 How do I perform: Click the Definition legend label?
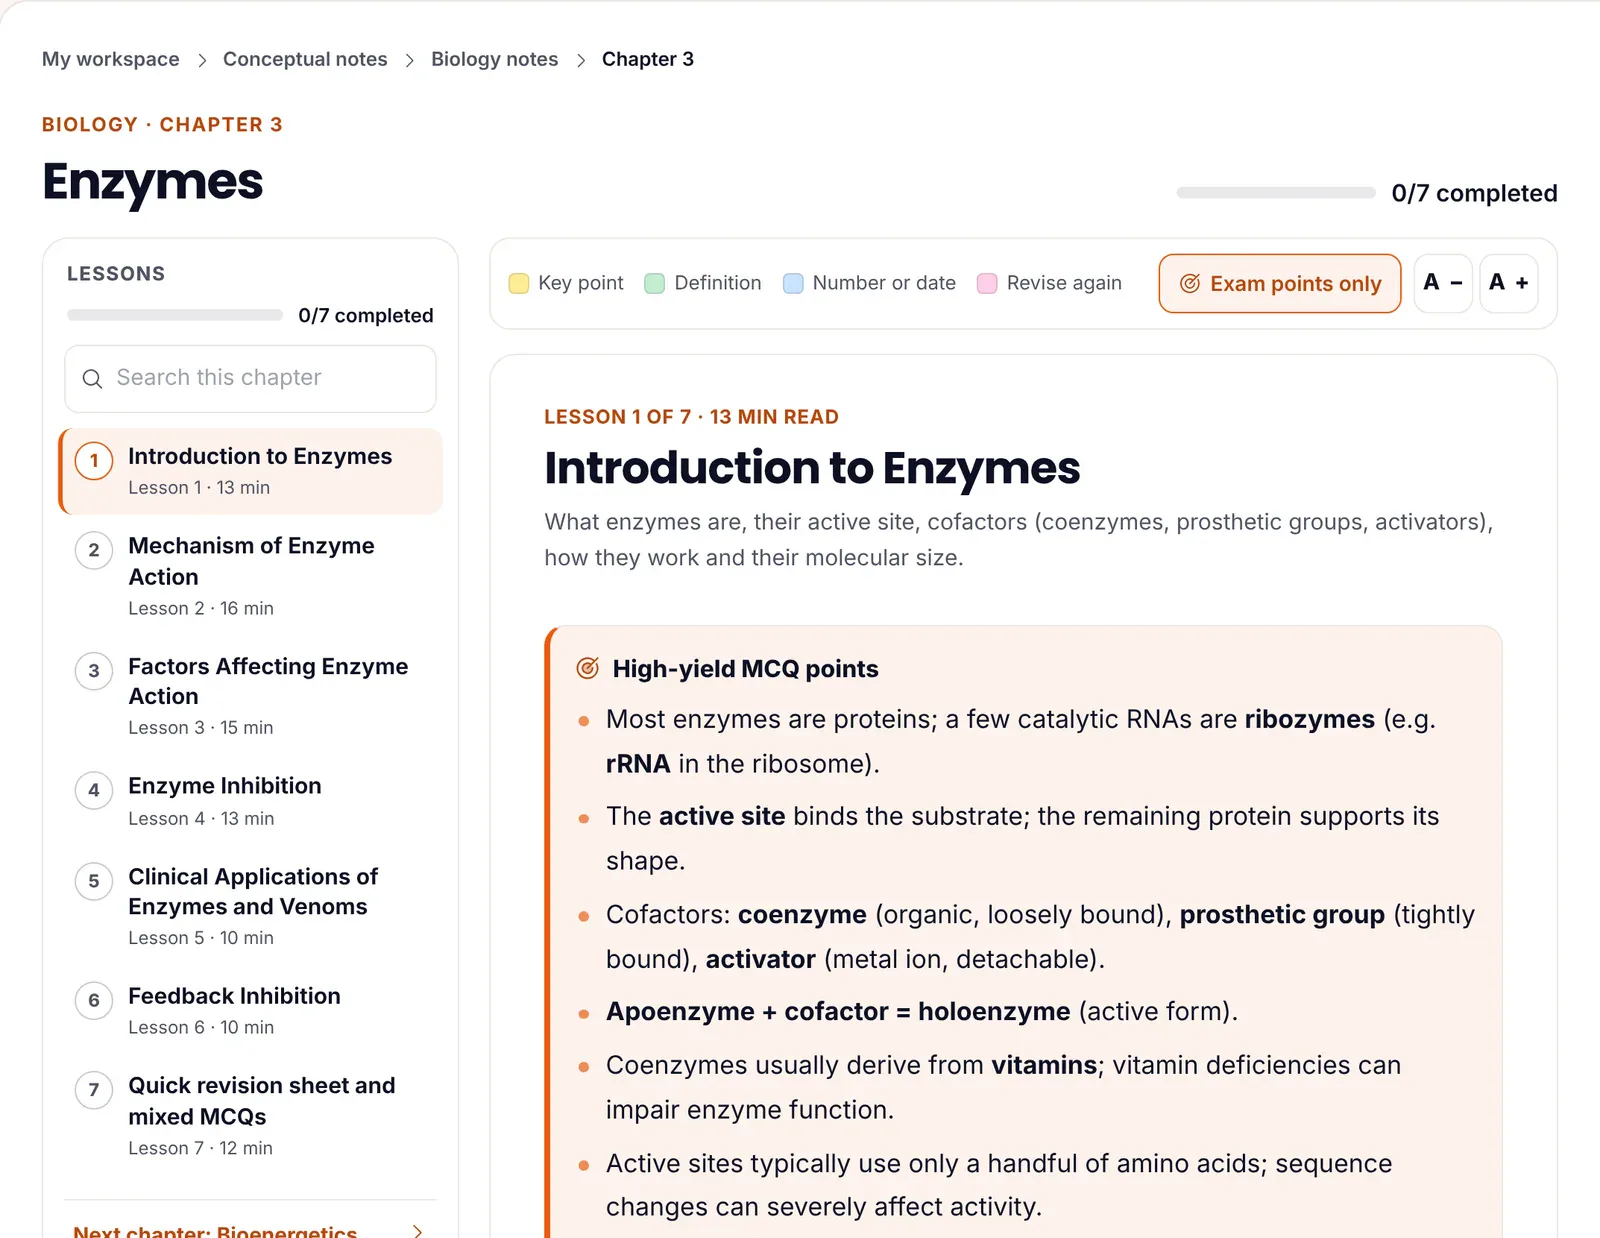pyautogui.click(x=718, y=283)
